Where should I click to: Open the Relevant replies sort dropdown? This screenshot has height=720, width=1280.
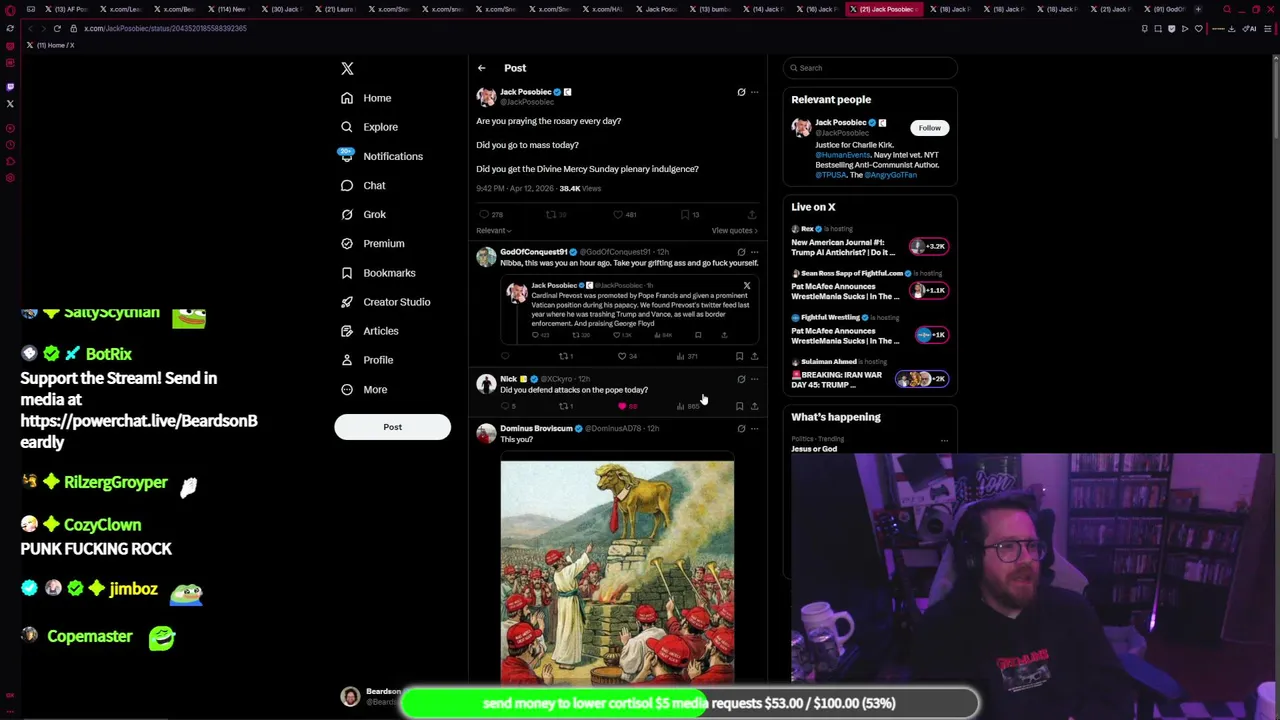click(493, 231)
